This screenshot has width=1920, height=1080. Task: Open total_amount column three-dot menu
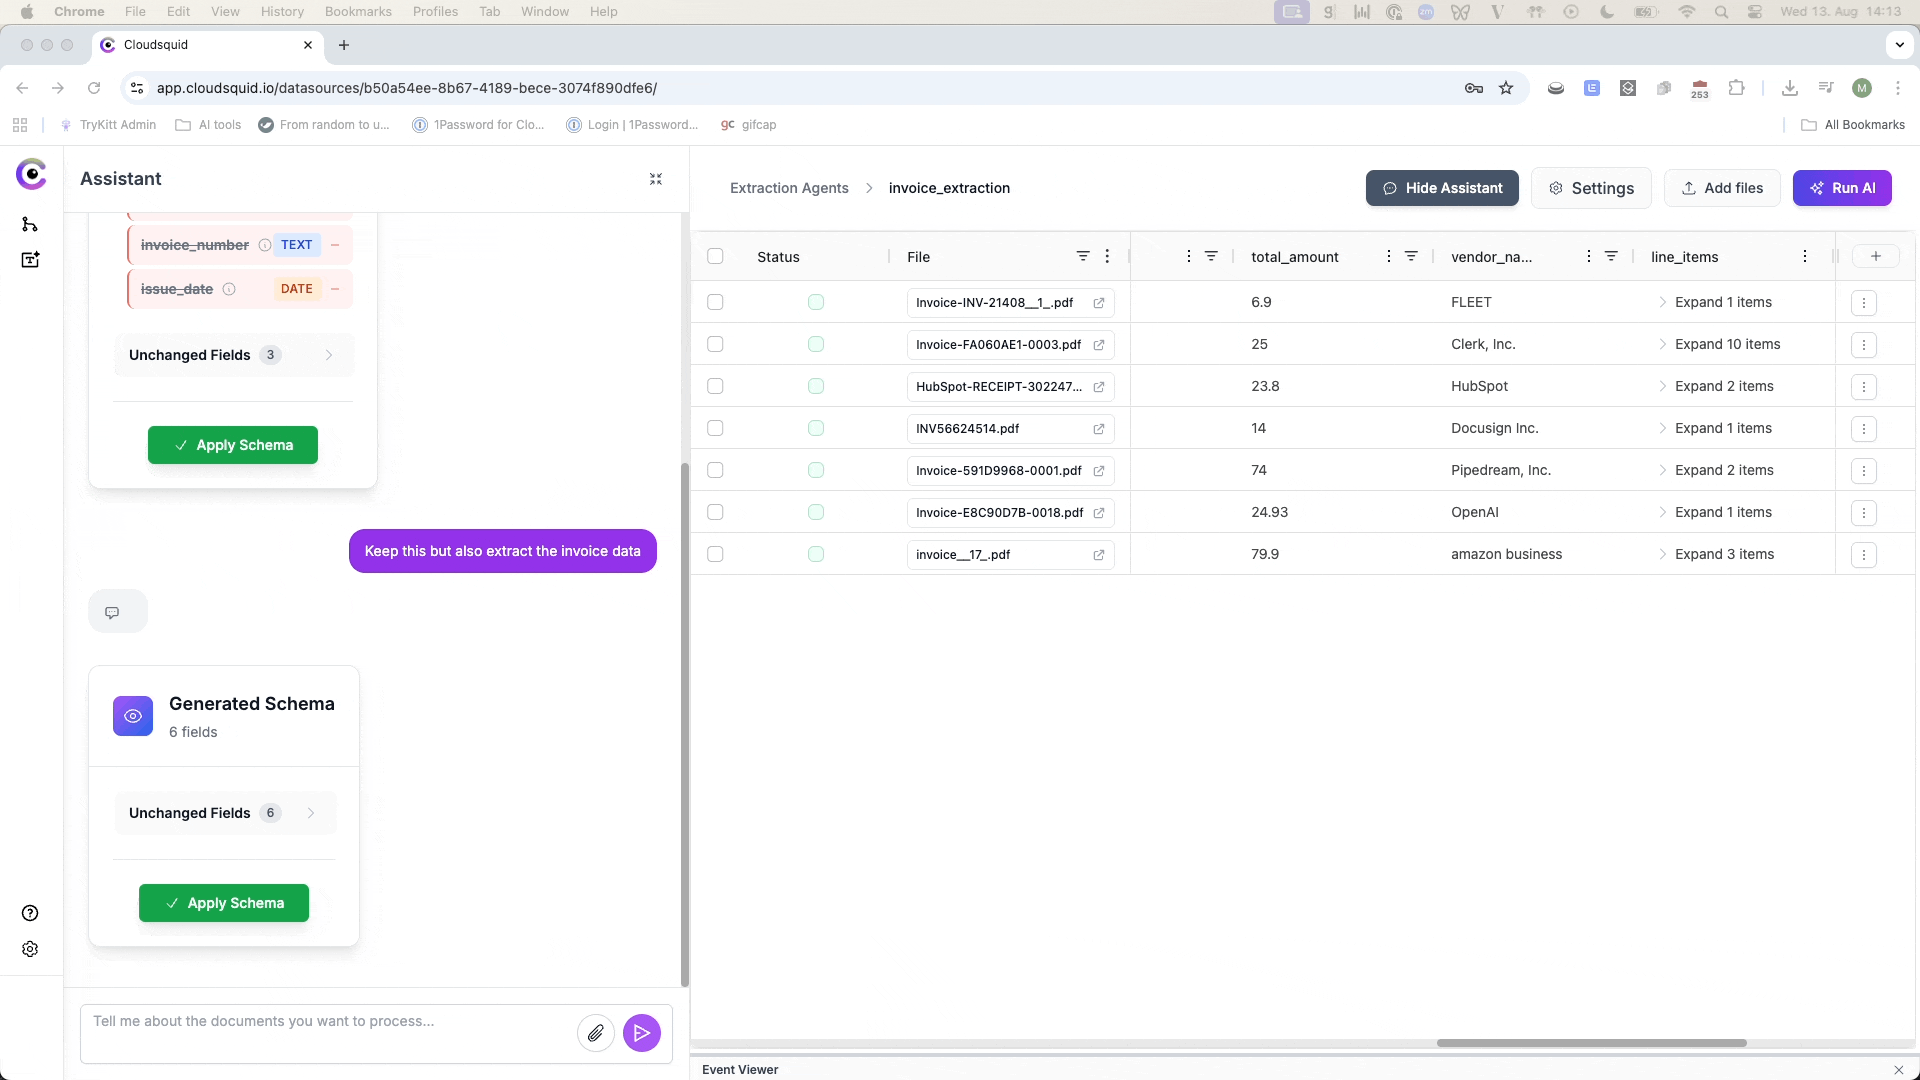pyautogui.click(x=1389, y=257)
